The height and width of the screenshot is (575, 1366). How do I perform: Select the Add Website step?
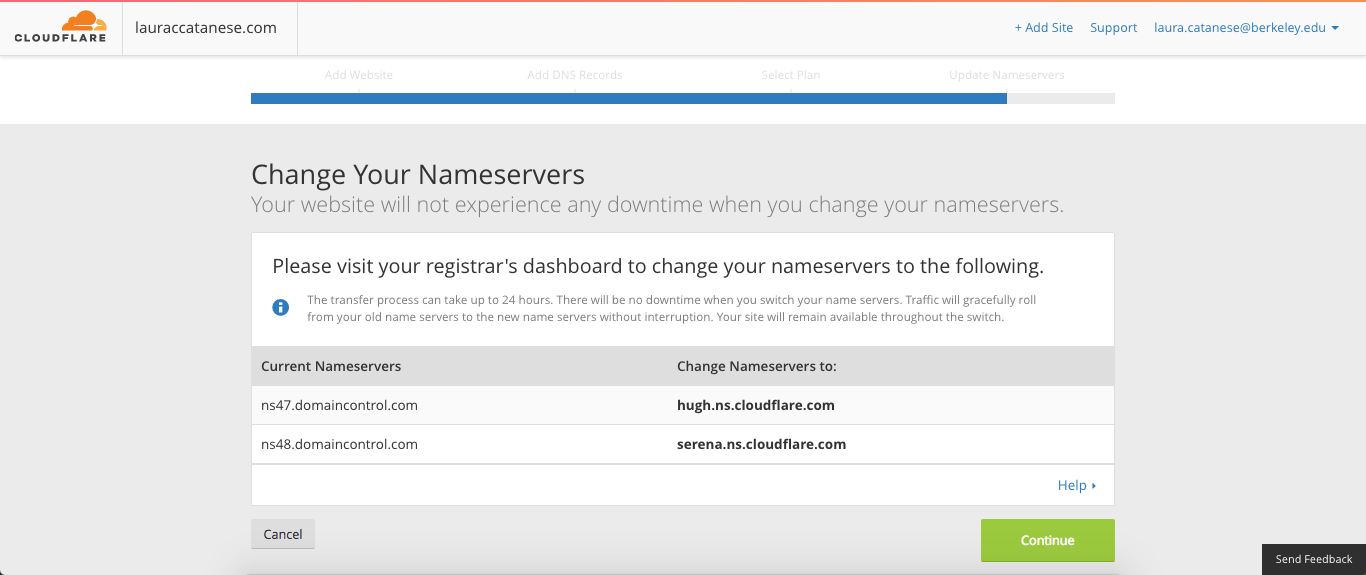tap(359, 75)
